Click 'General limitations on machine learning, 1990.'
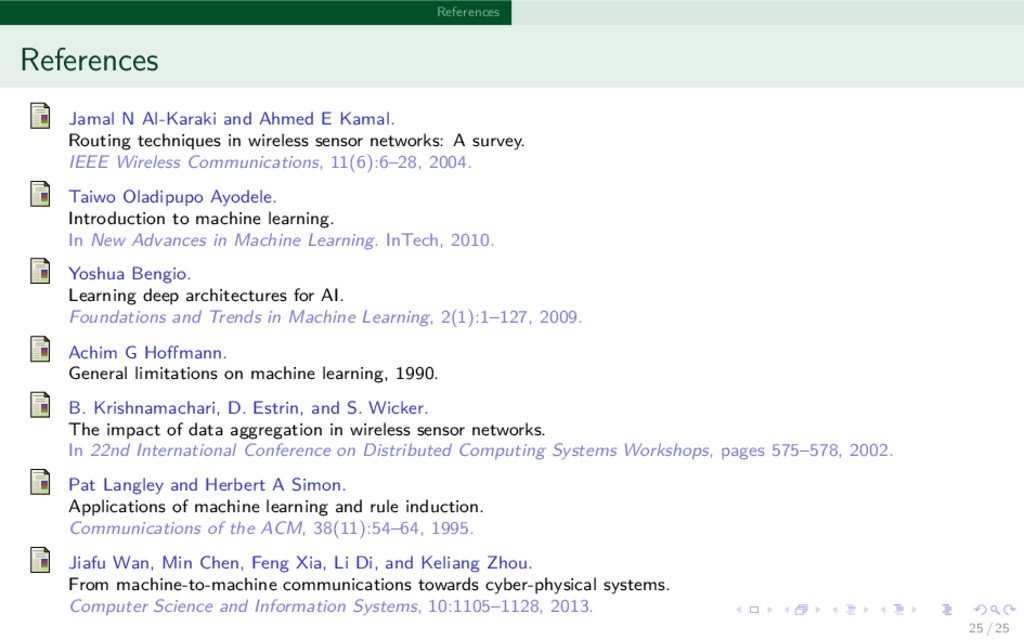Screen dimensions: 1024x640 (253, 374)
